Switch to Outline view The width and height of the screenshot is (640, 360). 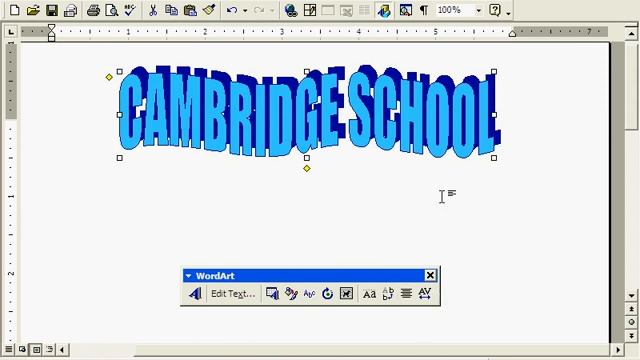coord(49,349)
